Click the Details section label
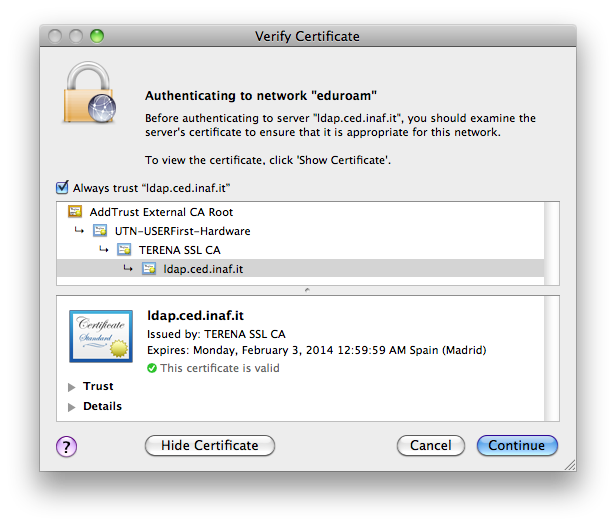616x526 pixels. click(103, 406)
